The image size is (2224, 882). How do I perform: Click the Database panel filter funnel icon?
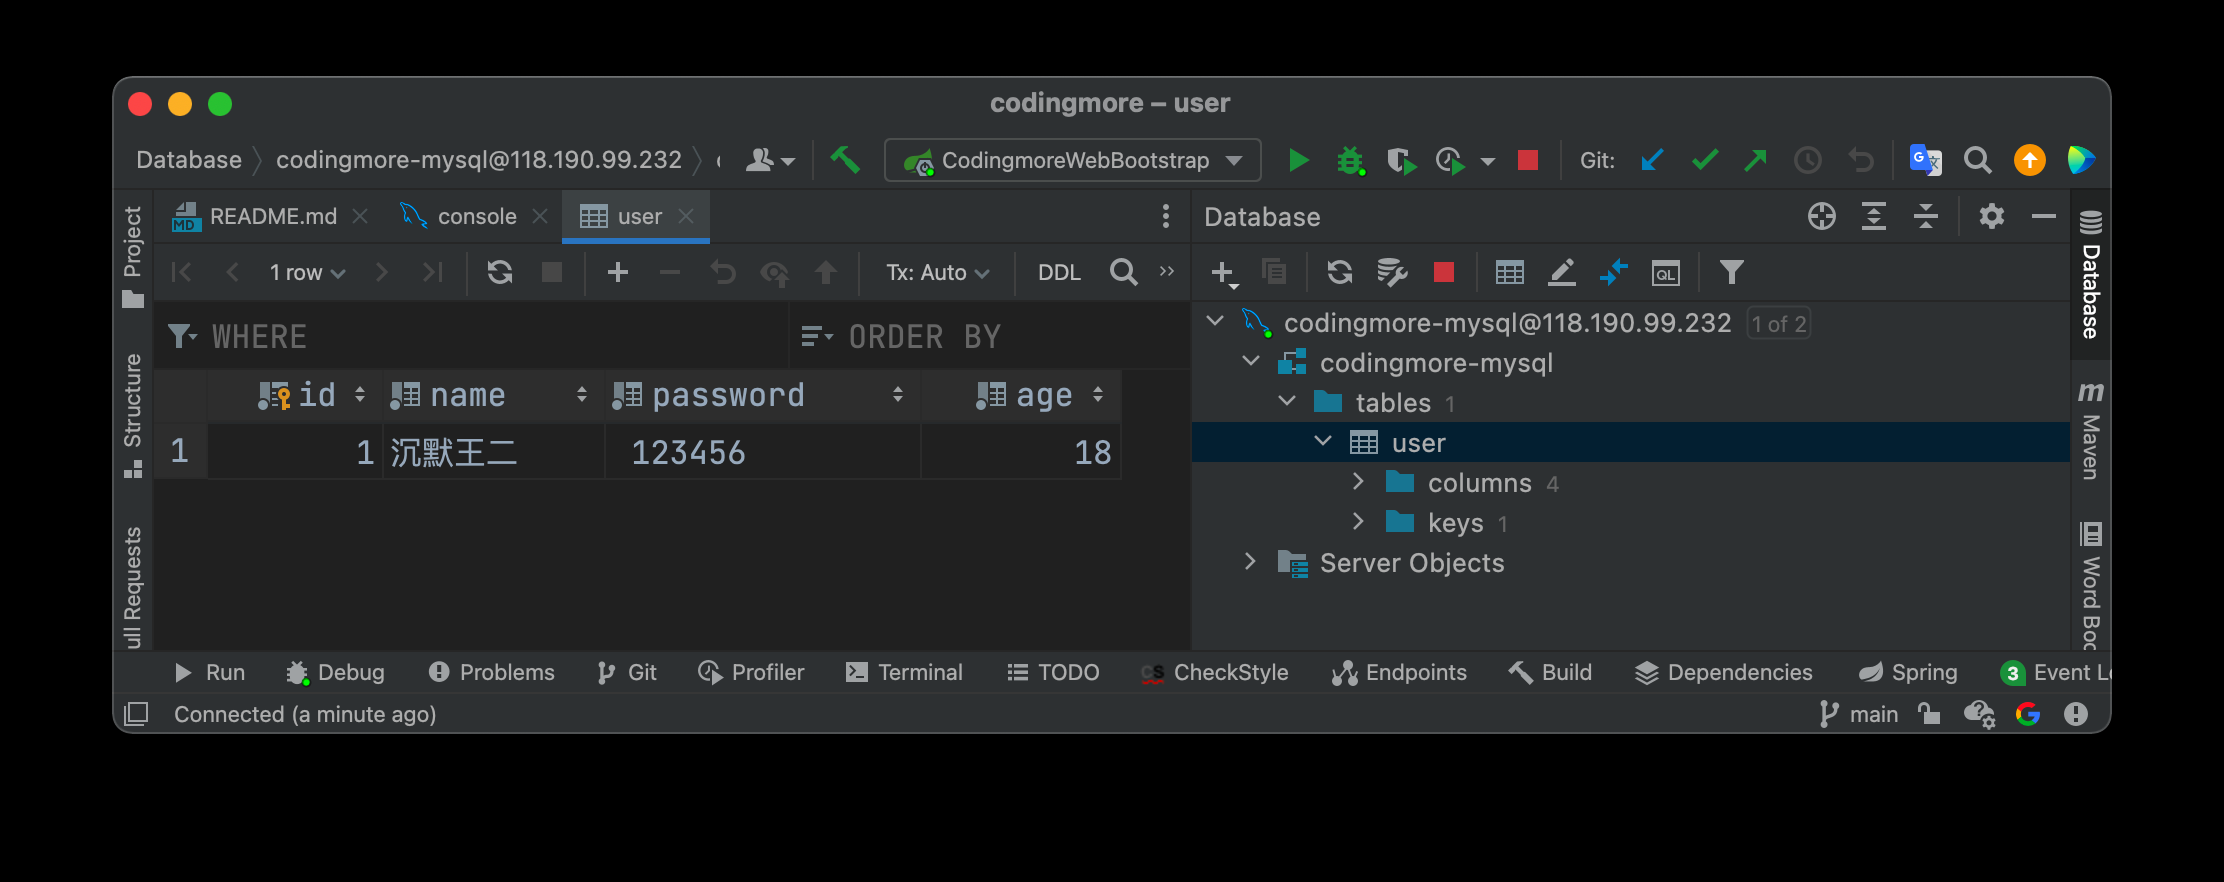(x=1731, y=272)
